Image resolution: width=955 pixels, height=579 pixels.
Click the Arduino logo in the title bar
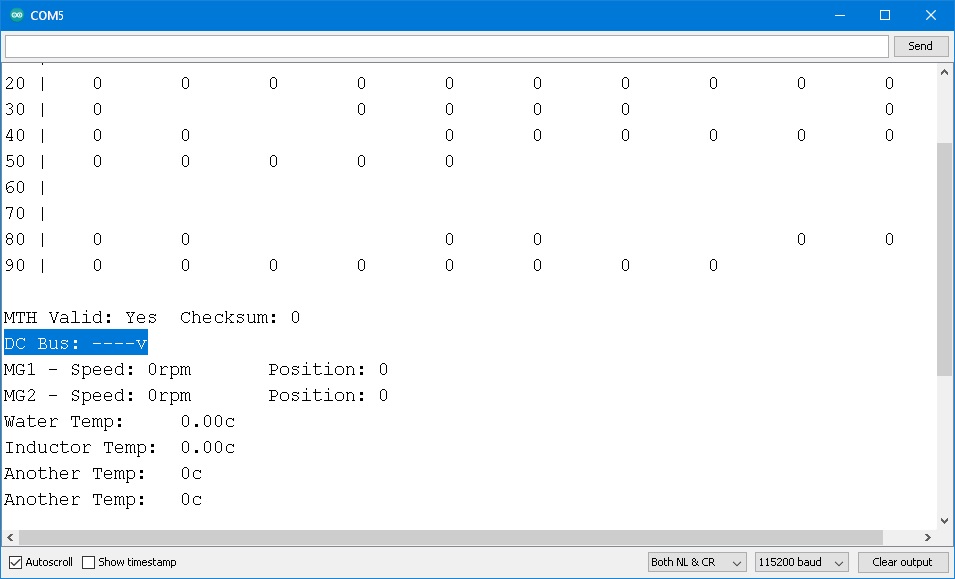pyautogui.click(x=16, y=15)
